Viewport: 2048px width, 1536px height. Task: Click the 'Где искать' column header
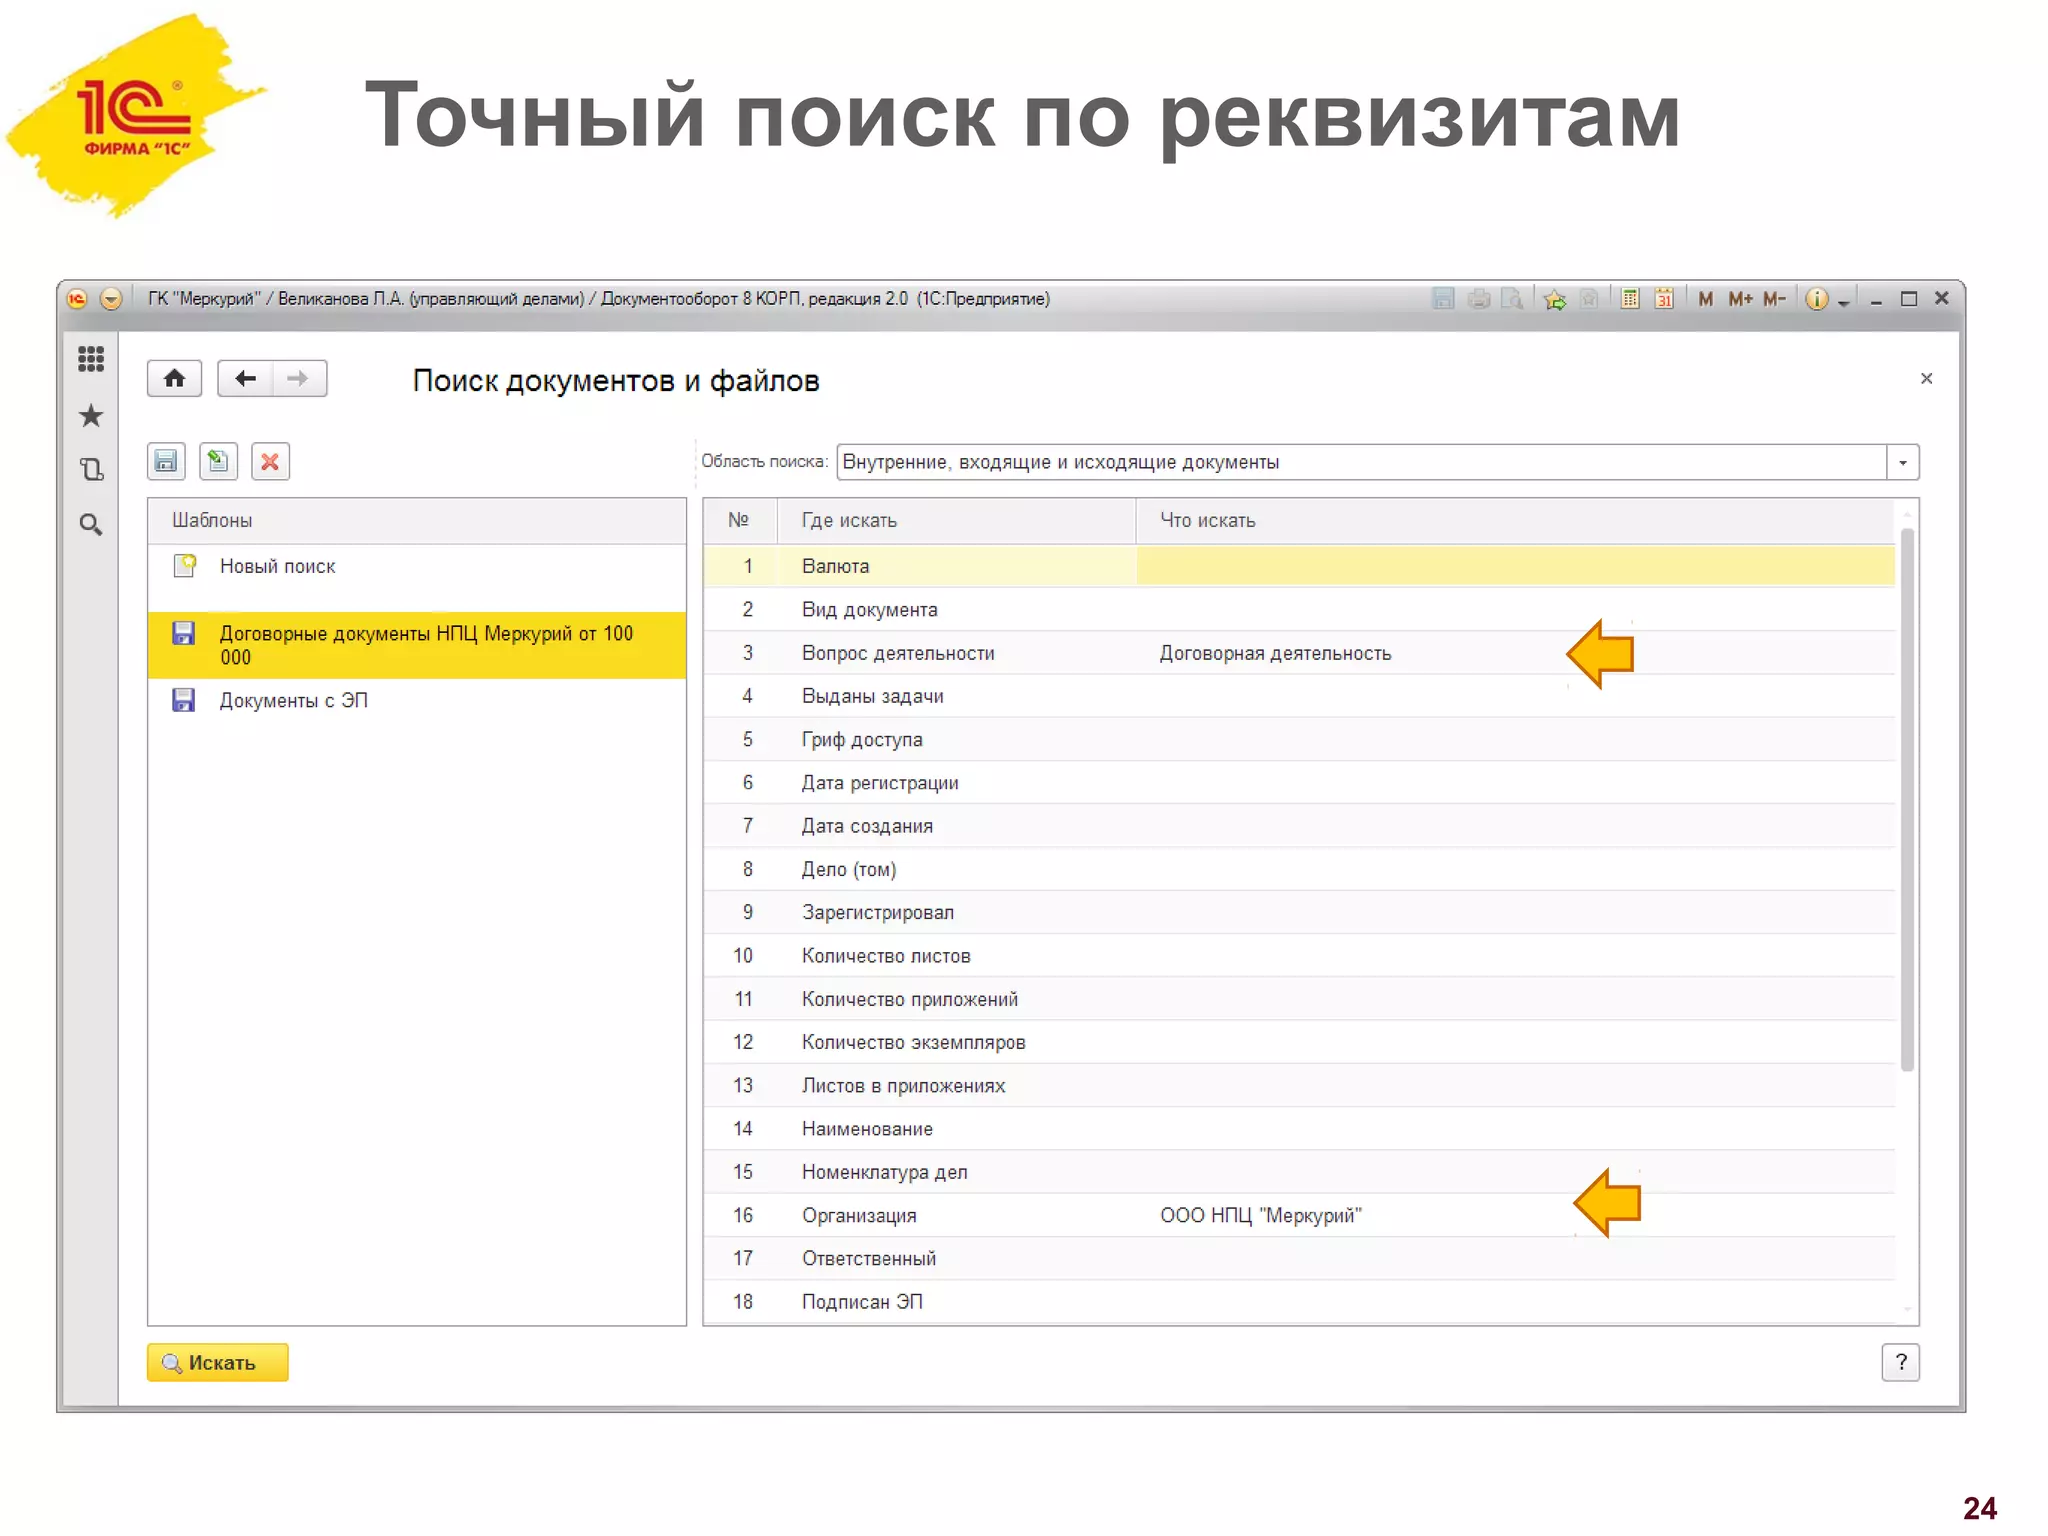click(956, 521)
